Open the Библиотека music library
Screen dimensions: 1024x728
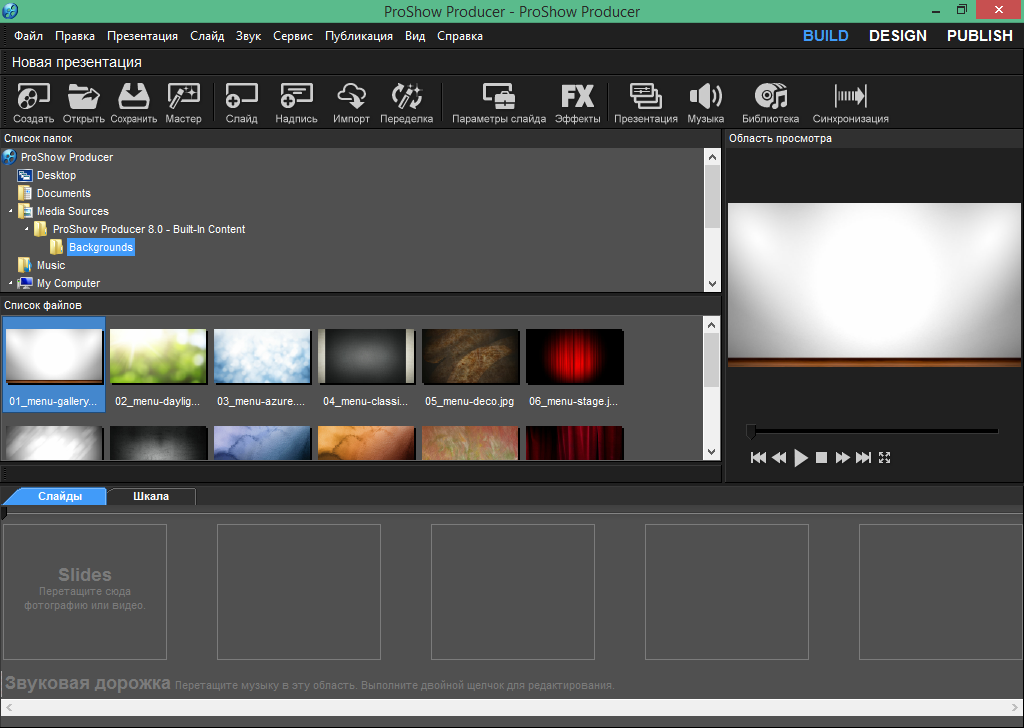[771, 103]
